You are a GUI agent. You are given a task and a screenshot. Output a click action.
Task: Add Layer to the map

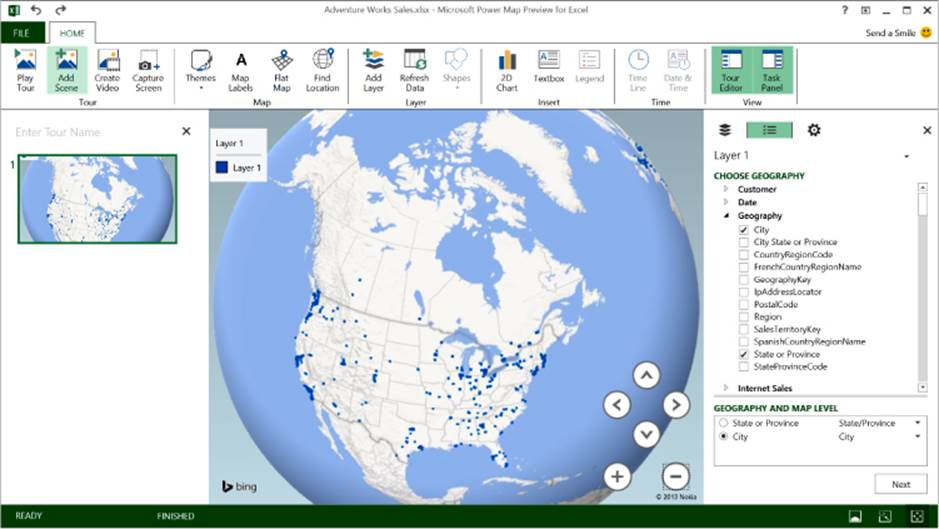(373, 71)
